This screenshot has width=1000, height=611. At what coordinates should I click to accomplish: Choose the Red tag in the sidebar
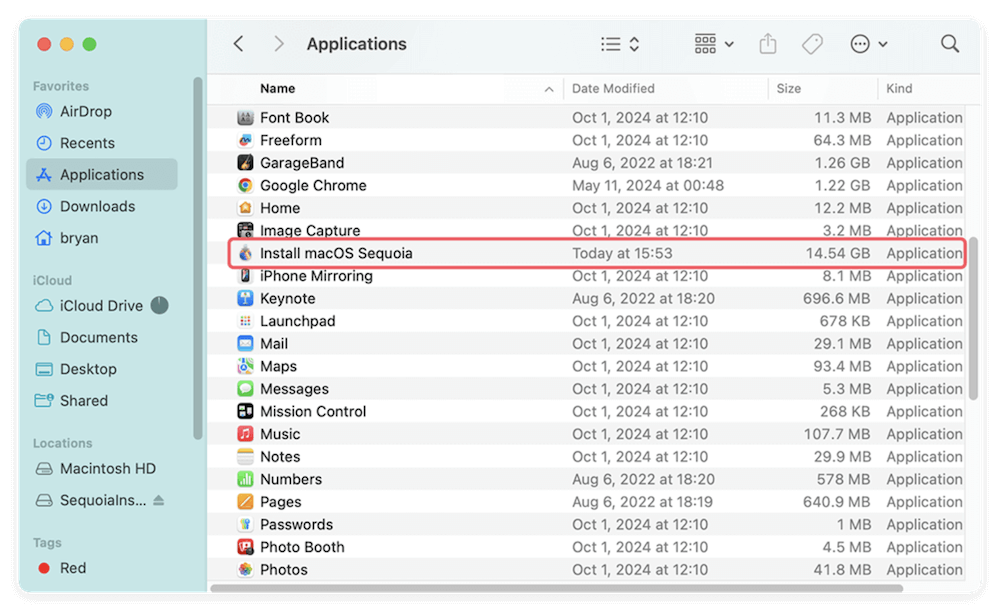point(72,568)
